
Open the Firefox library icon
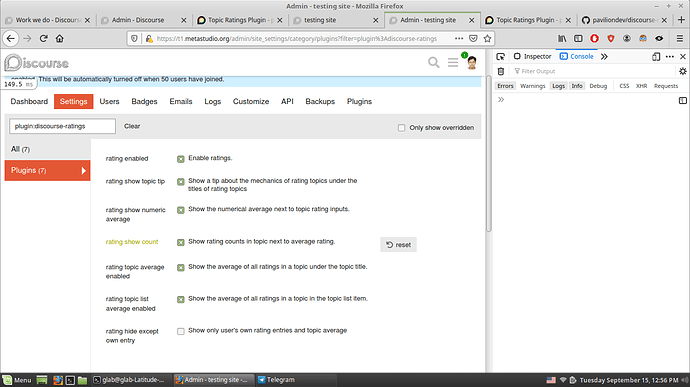coord(562,39)
